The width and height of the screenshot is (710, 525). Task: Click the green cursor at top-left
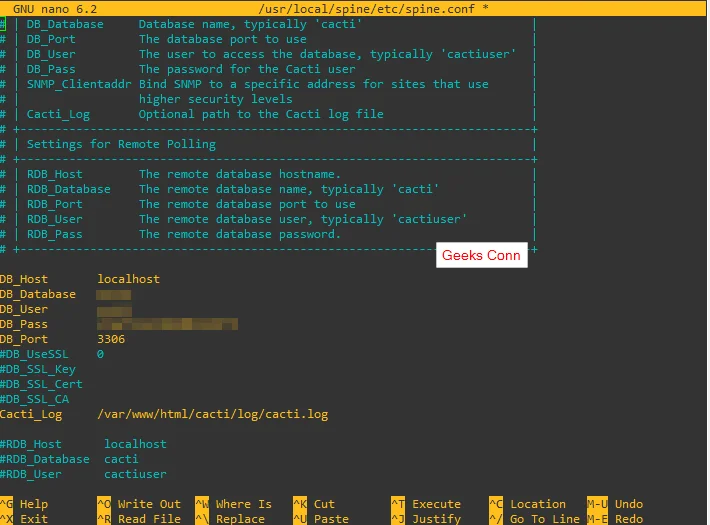tap(3, 24)
